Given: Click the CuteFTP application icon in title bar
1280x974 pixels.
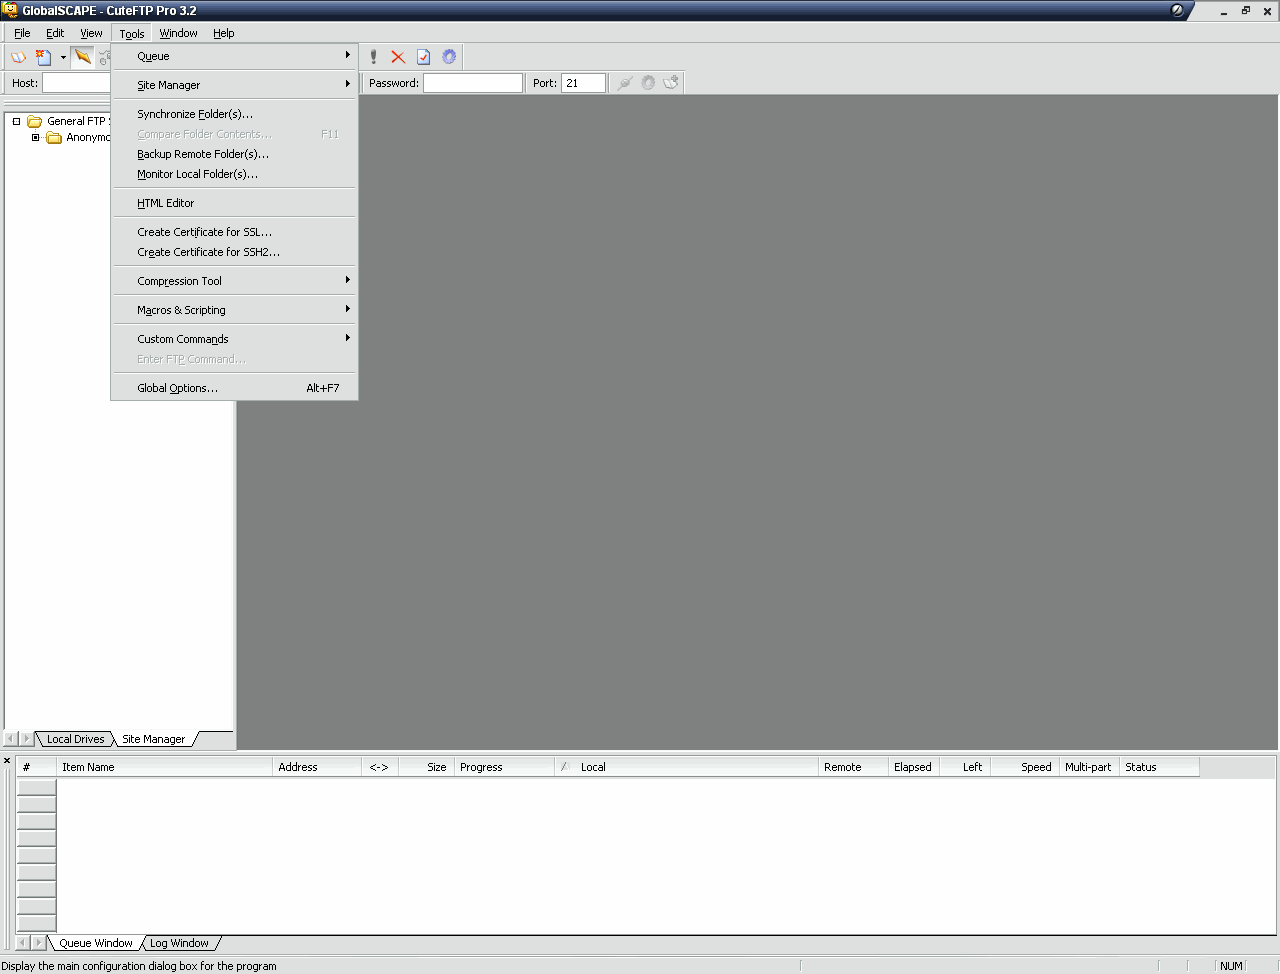Looking at the screenshot, I should click(x=10, y=10).
